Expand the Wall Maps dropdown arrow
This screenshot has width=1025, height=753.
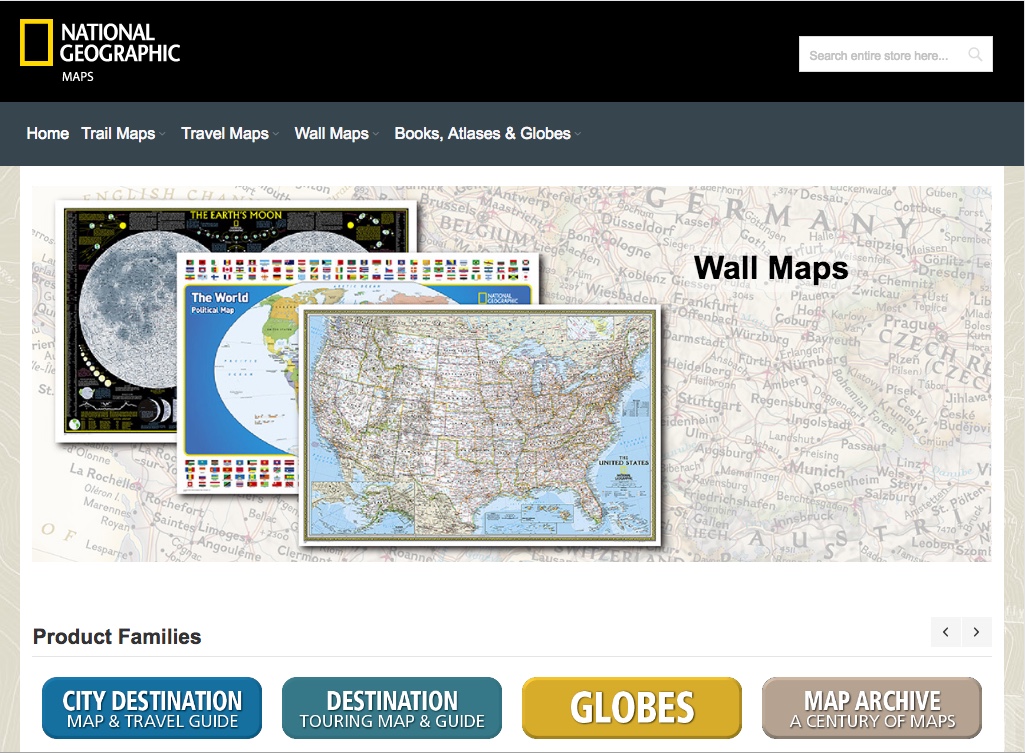coord(375,134)
